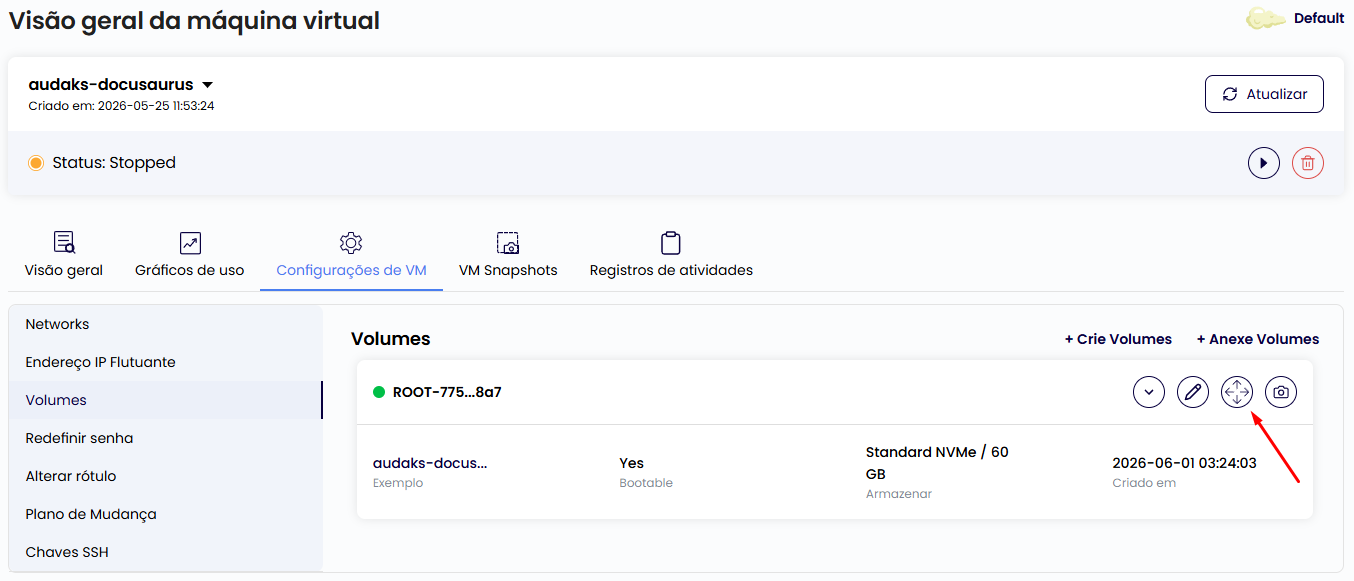Select the Configurações de VM tab

coord(351,256)
